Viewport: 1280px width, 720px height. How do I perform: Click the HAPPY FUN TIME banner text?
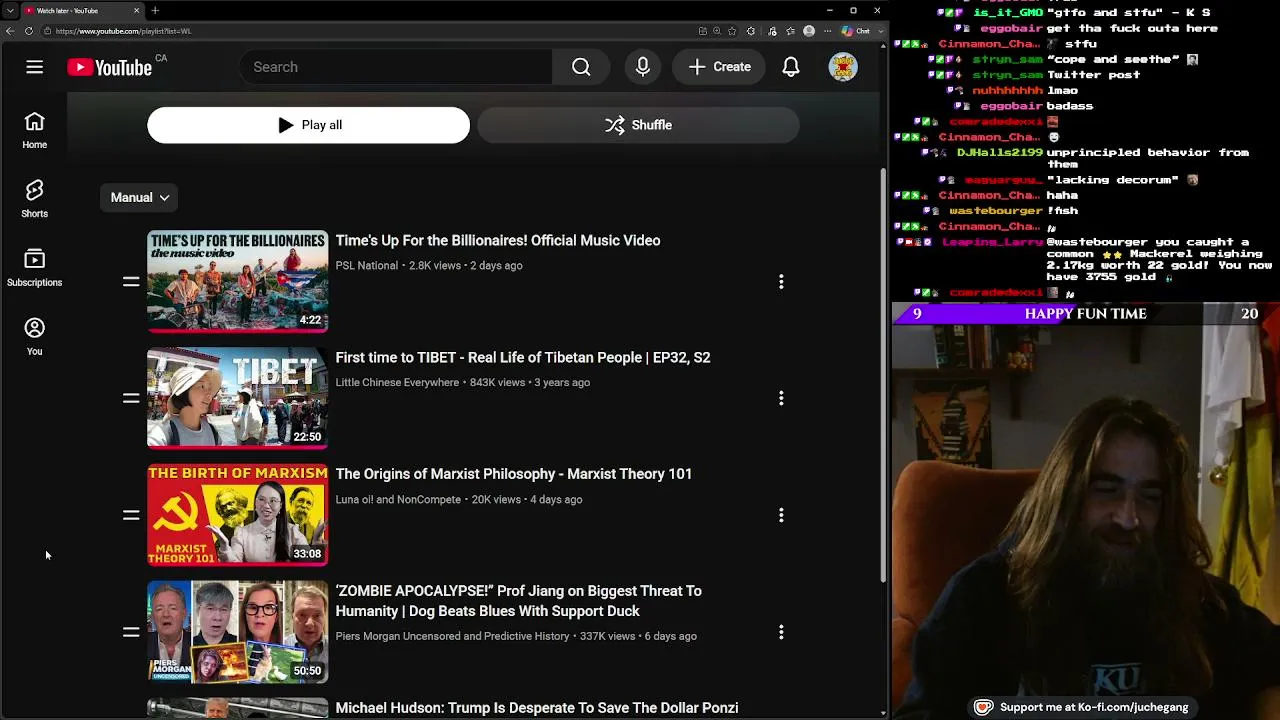point(1085,314)
